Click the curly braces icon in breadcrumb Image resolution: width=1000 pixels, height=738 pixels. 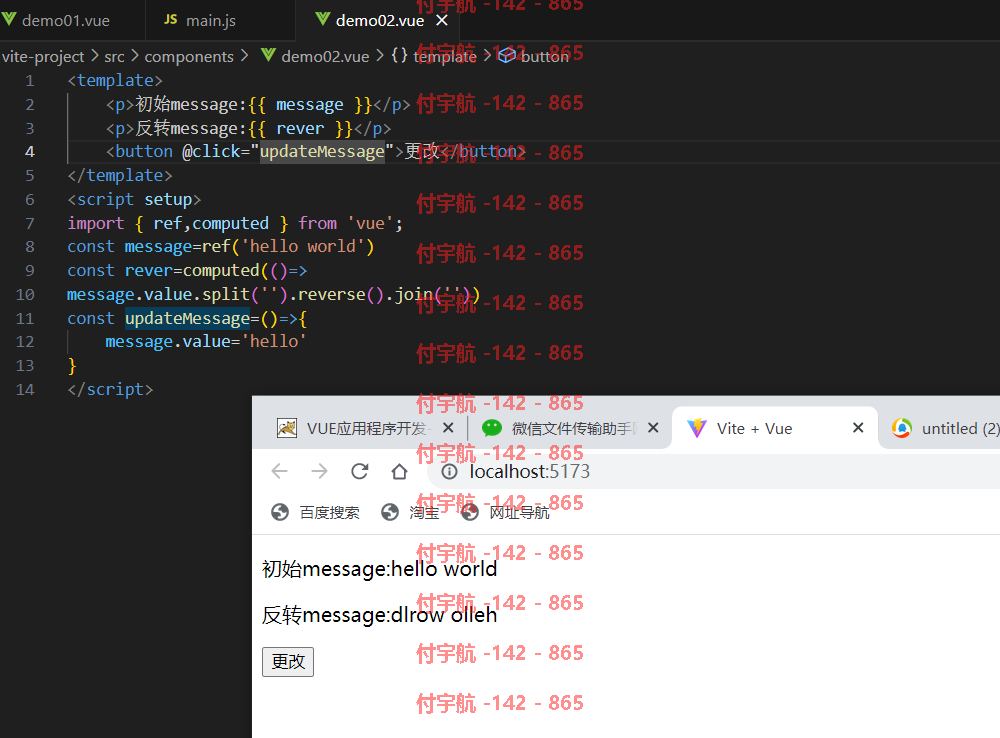(x=399, y=55)
